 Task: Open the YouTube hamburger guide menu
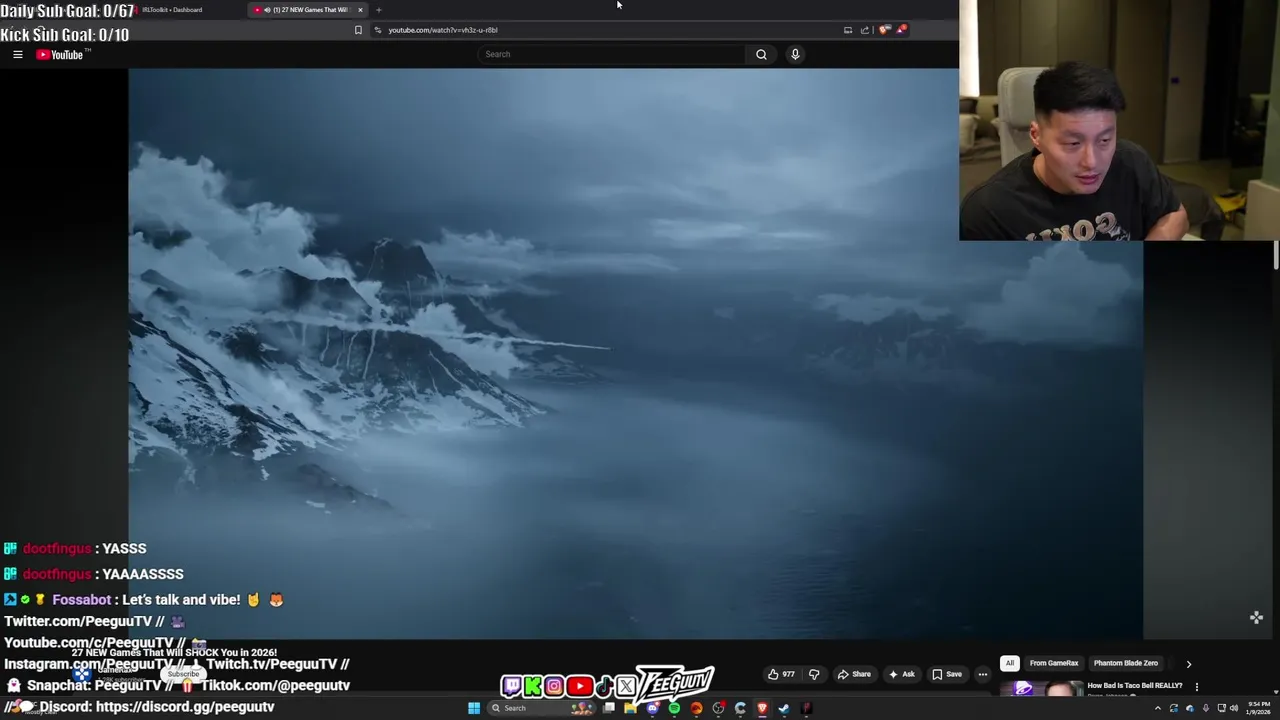pos(17,54)
